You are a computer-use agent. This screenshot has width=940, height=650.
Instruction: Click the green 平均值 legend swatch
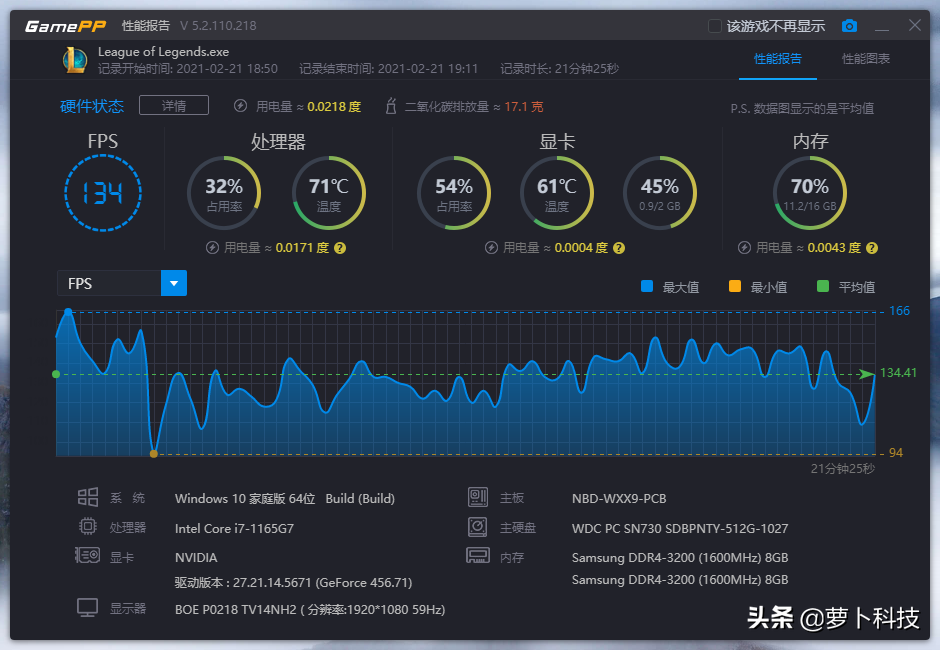823,286
